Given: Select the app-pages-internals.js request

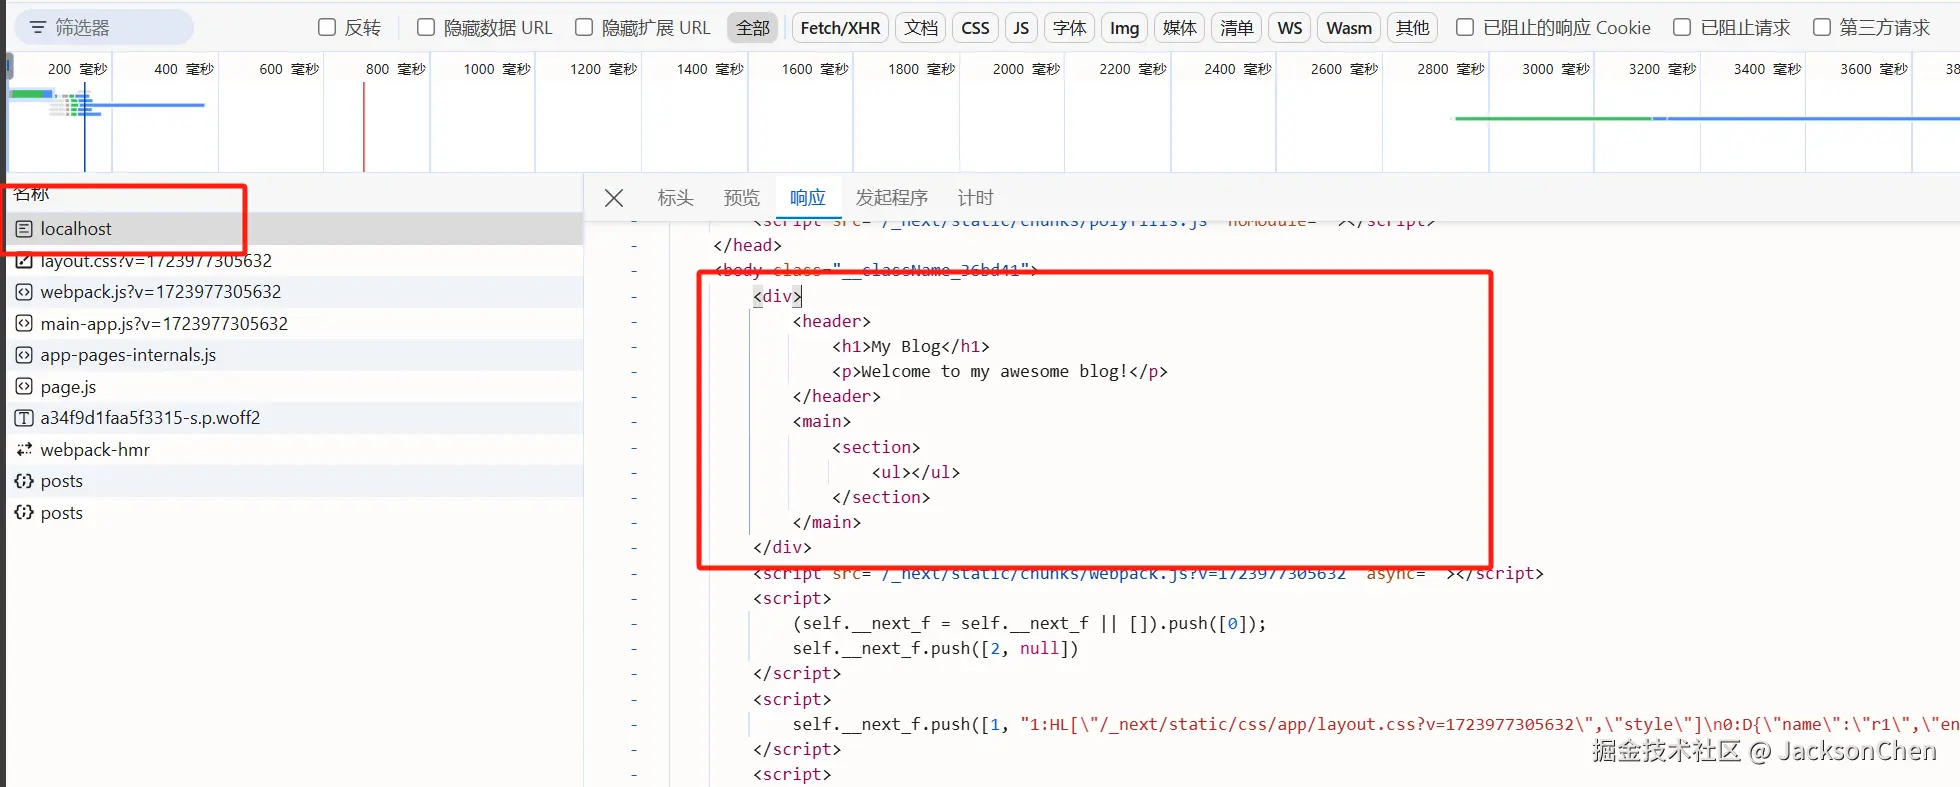Looking at the screenshot, I should (x=294, y=355).
